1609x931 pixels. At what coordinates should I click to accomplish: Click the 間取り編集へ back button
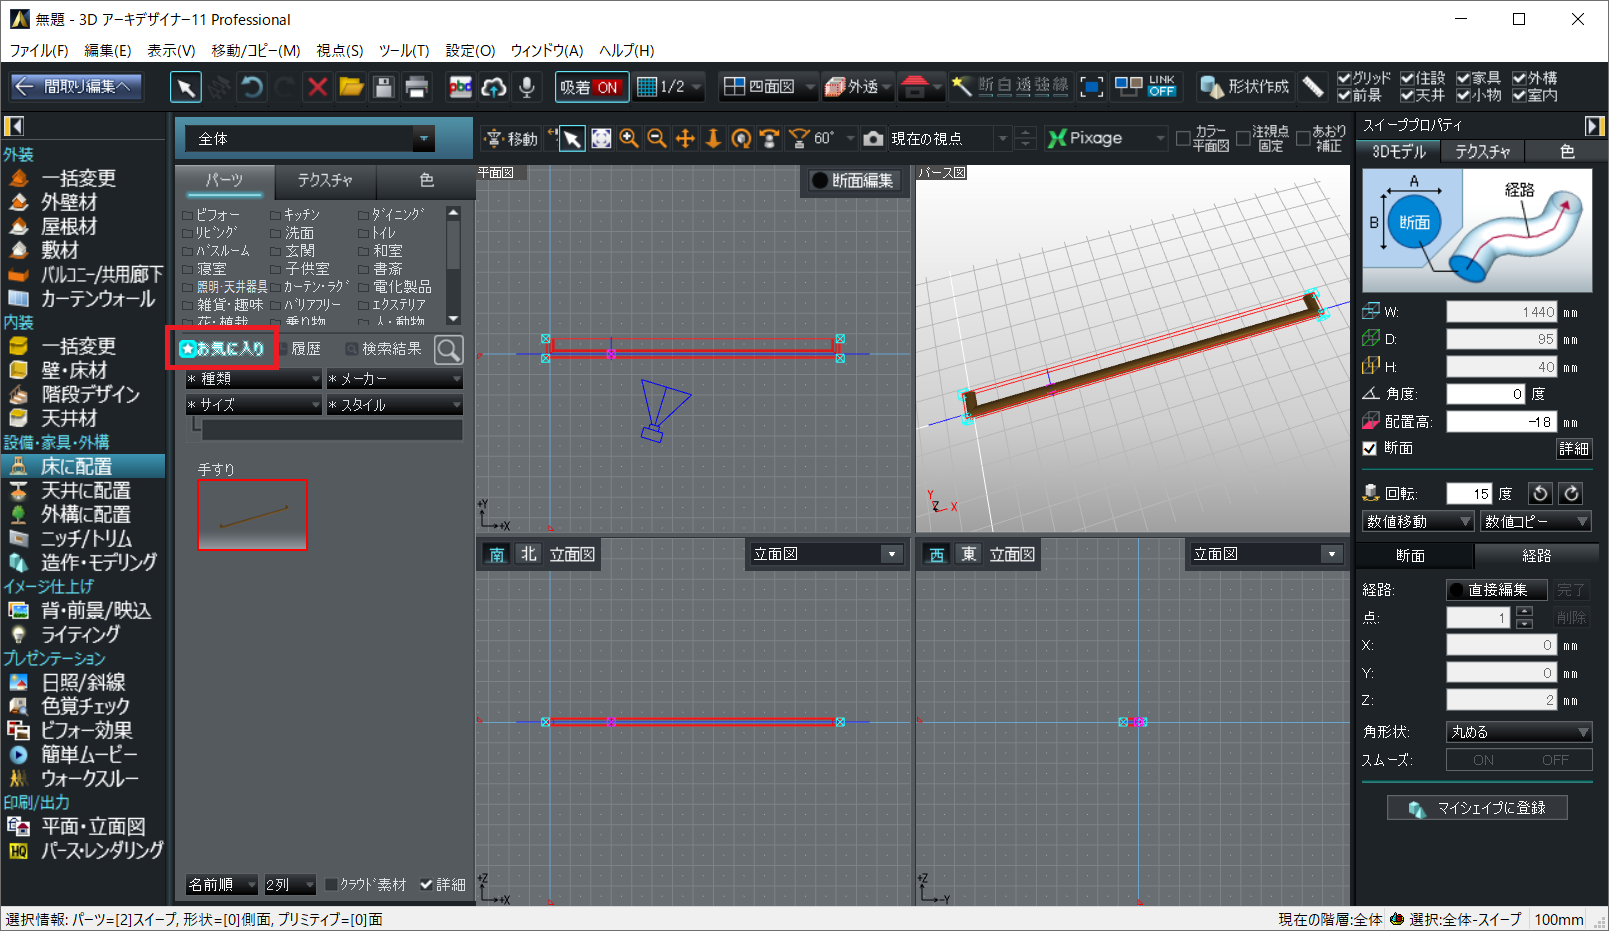coord(76,87)
